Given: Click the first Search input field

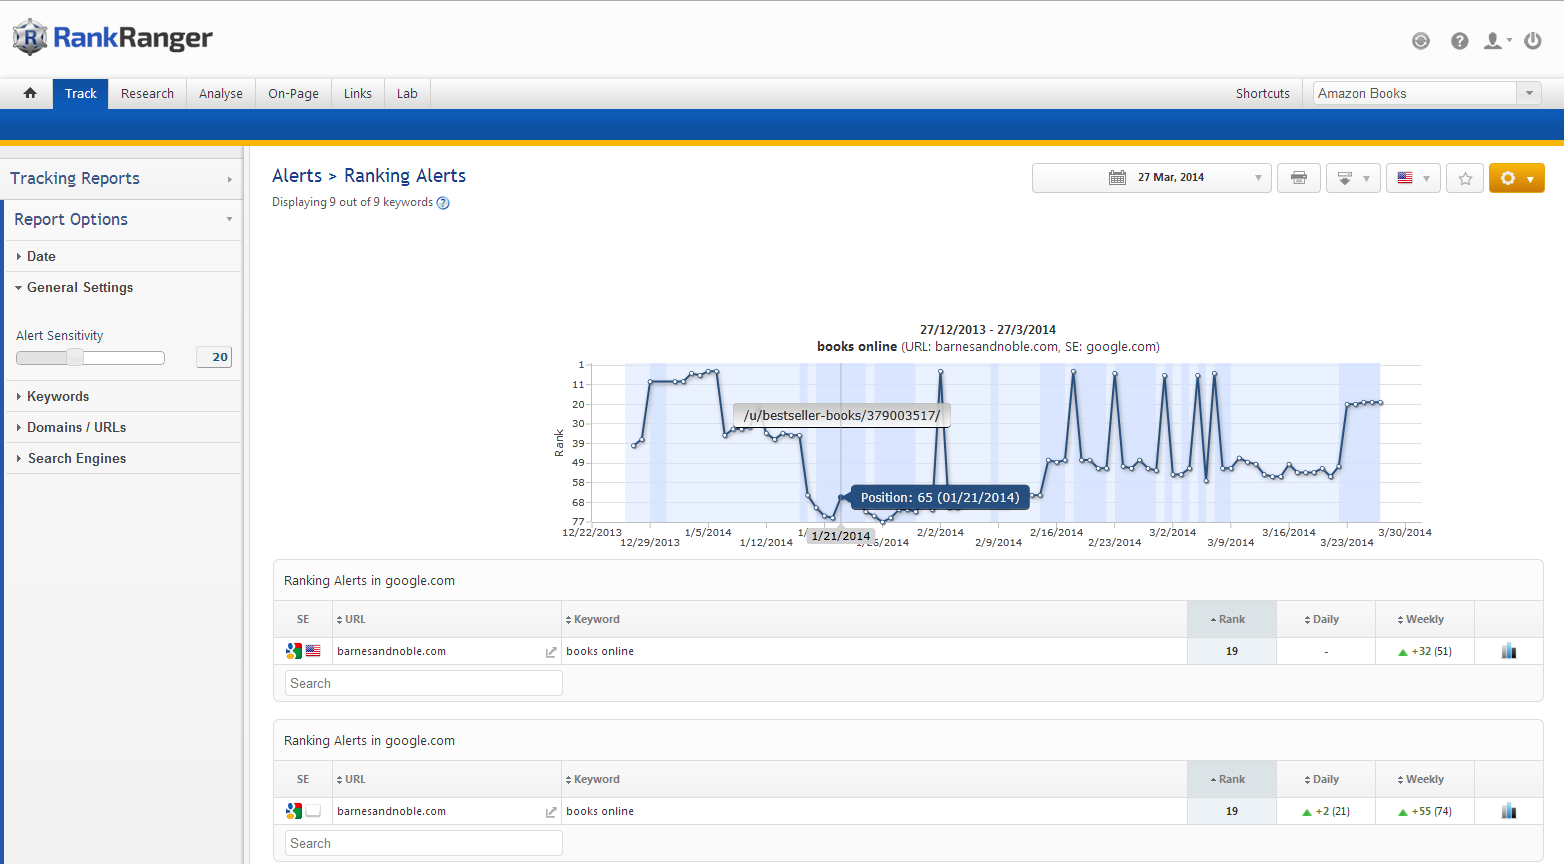Looking at the screenshot, I should coord(423,683).
